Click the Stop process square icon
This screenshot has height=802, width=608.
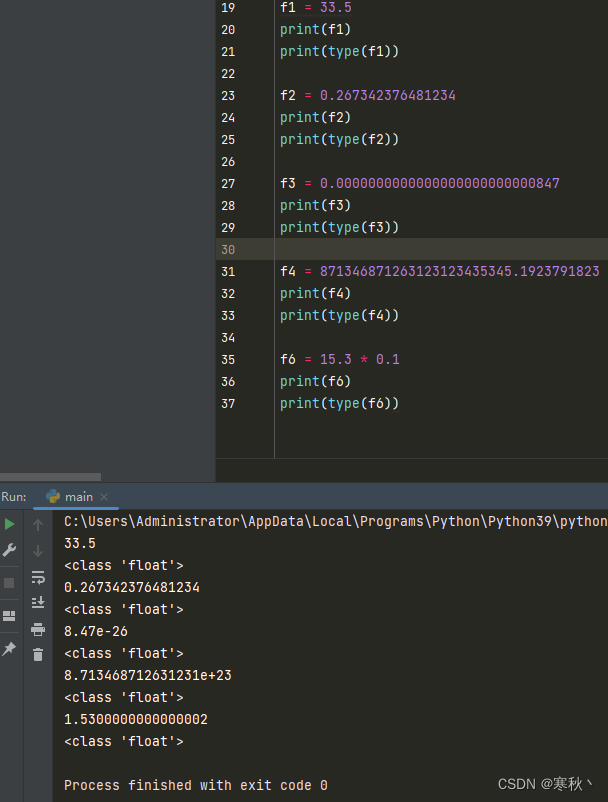pyautogui.click(x=9, y=583)
